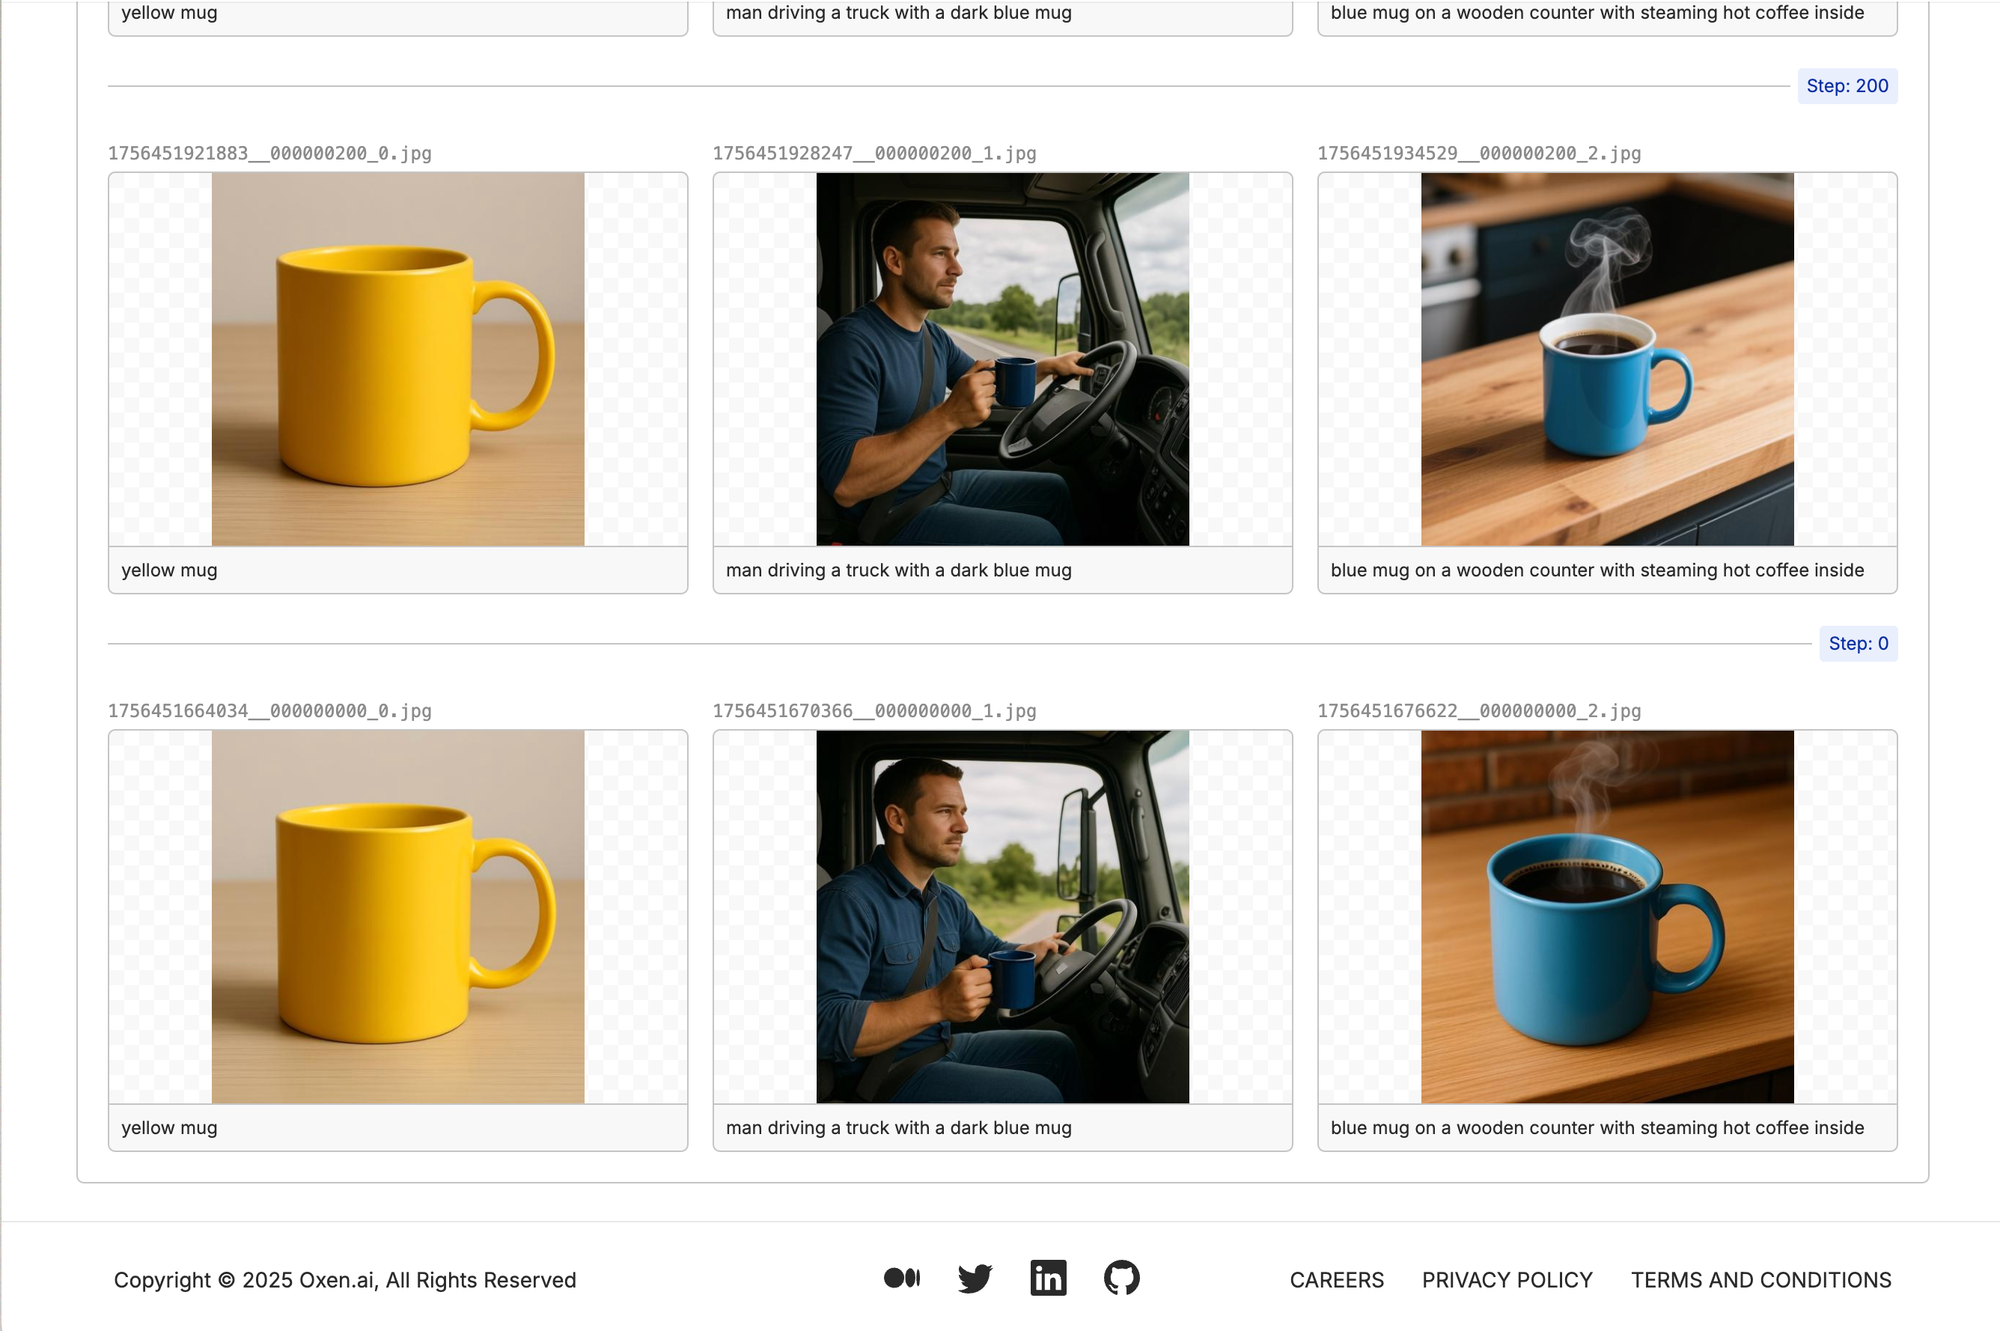Click the Step: 200 badge
The image size is (2000, 1331).
point(1846,86)
